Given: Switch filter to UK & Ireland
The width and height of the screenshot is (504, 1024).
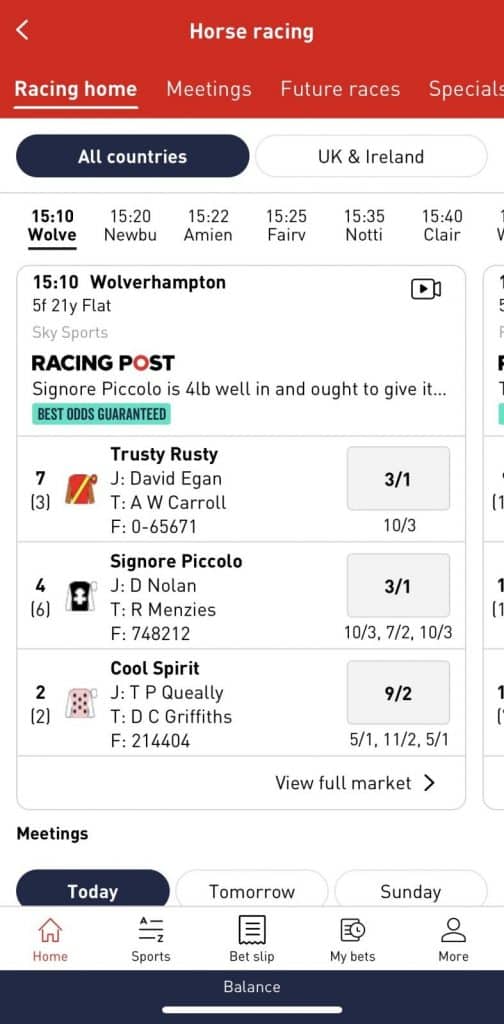Looking at the screenshot, I should [x=371, y=156].
